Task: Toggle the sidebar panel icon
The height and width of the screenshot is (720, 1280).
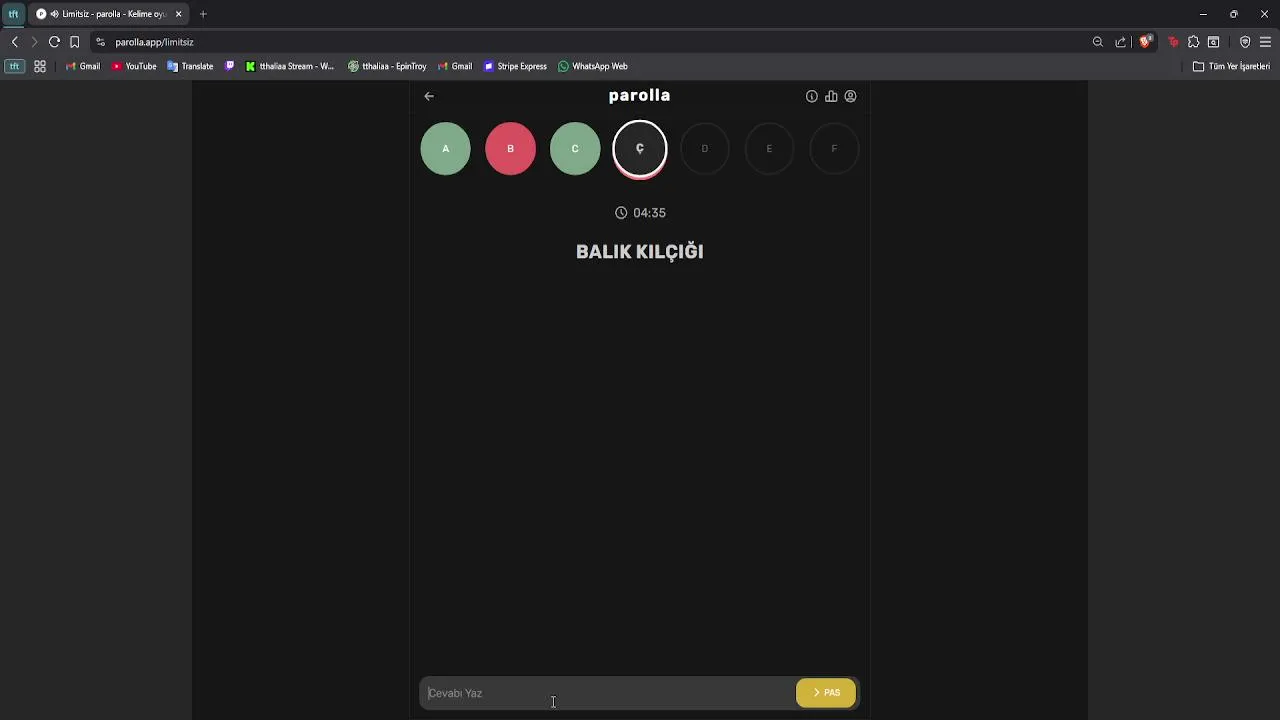Action: 1213,42
